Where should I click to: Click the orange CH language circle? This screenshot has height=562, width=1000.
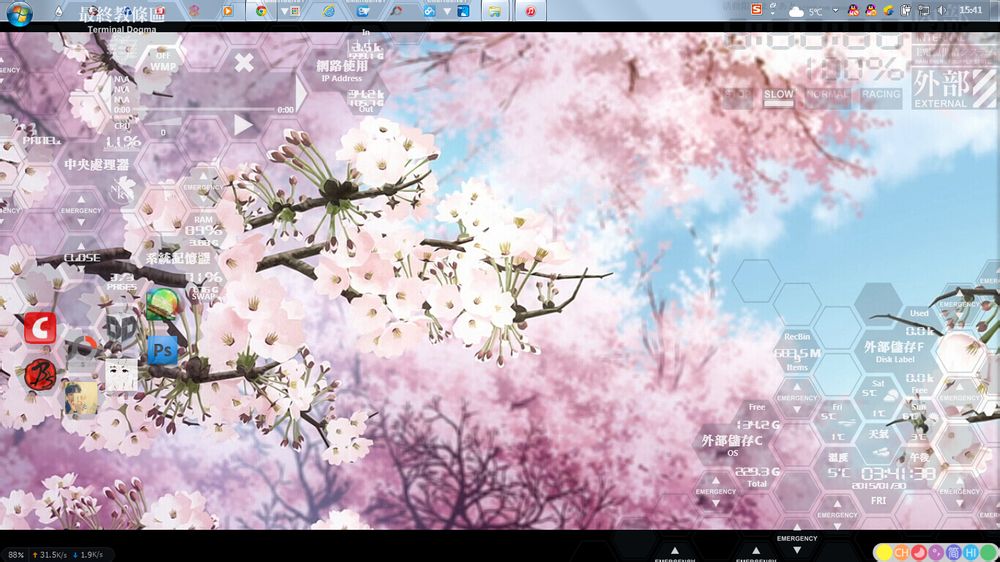tap(901, 552)
